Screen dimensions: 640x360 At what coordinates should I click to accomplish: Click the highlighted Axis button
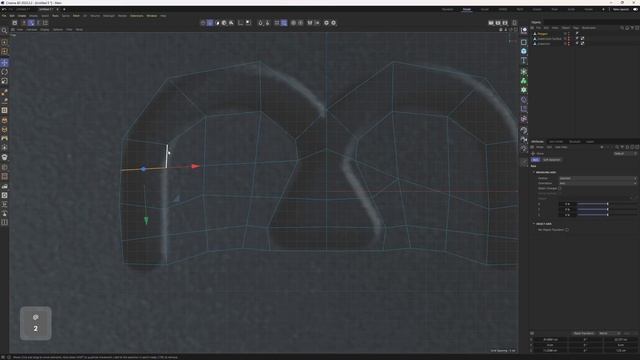tap(536, 160)
